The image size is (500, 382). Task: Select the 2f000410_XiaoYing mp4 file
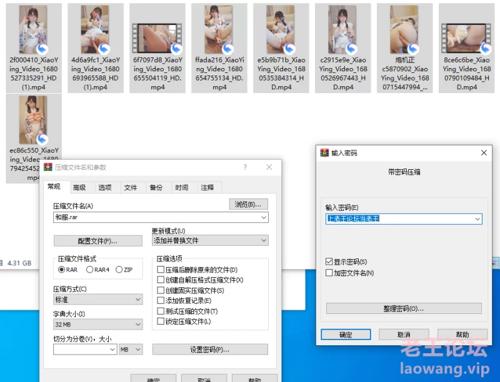34,48
